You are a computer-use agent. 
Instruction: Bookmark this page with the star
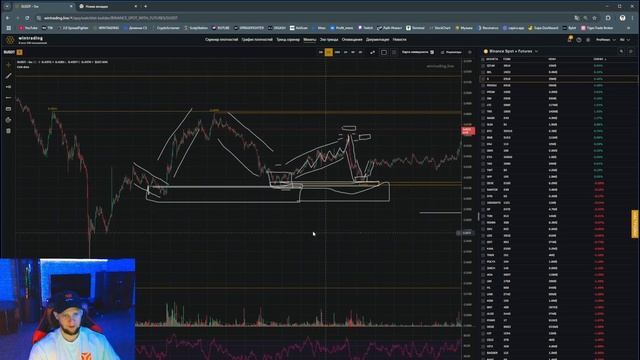pos(594,18)
